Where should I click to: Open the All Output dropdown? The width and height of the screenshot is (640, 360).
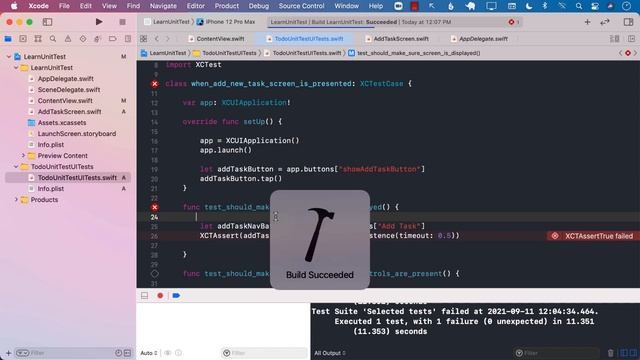click(330, 353)
